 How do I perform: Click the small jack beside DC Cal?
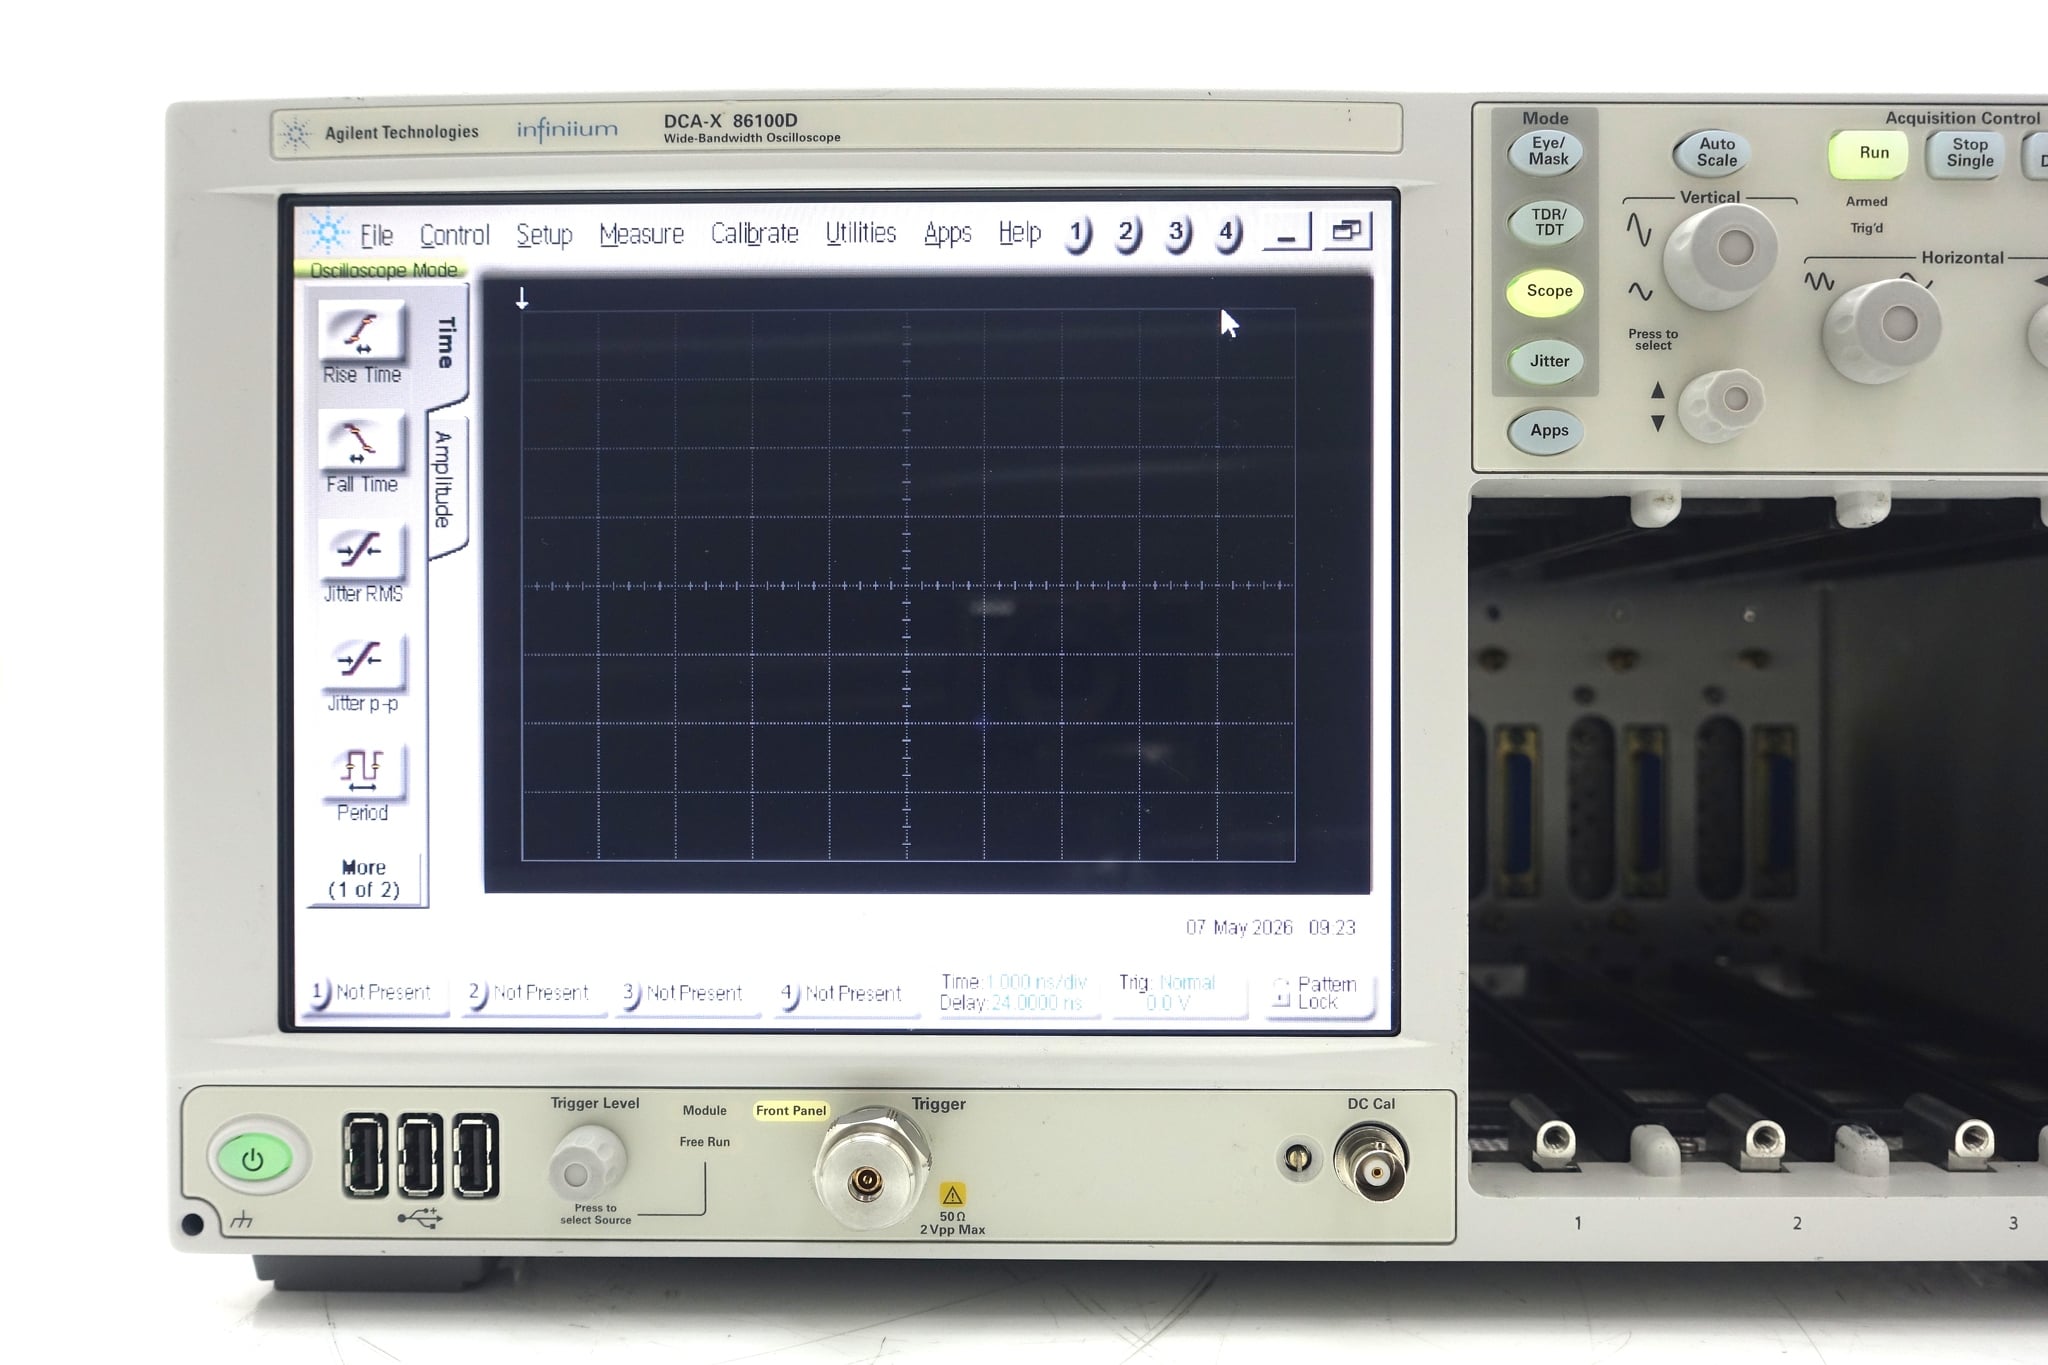pyautogui.click(x=1297, y=1160)
